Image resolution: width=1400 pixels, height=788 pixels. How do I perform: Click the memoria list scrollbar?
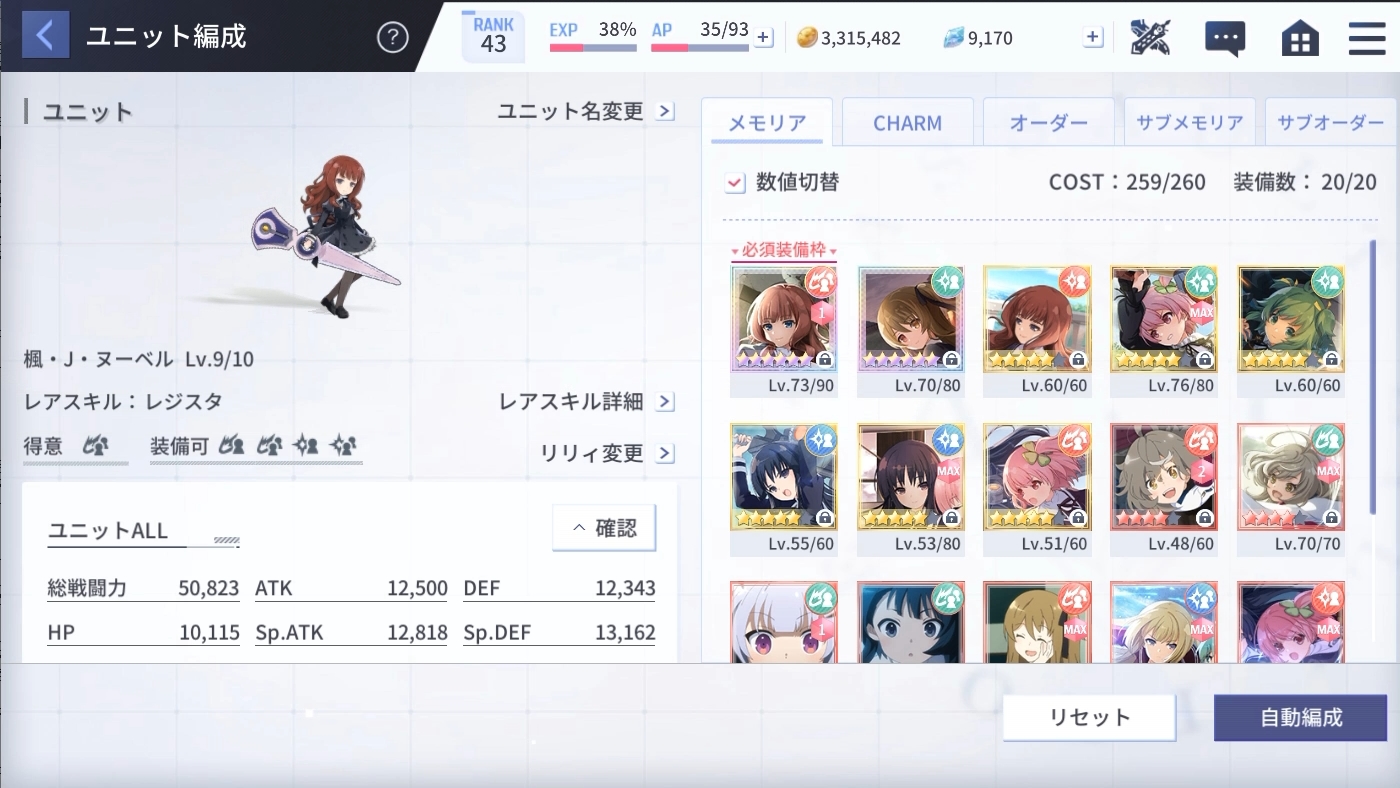(1373, 378)
